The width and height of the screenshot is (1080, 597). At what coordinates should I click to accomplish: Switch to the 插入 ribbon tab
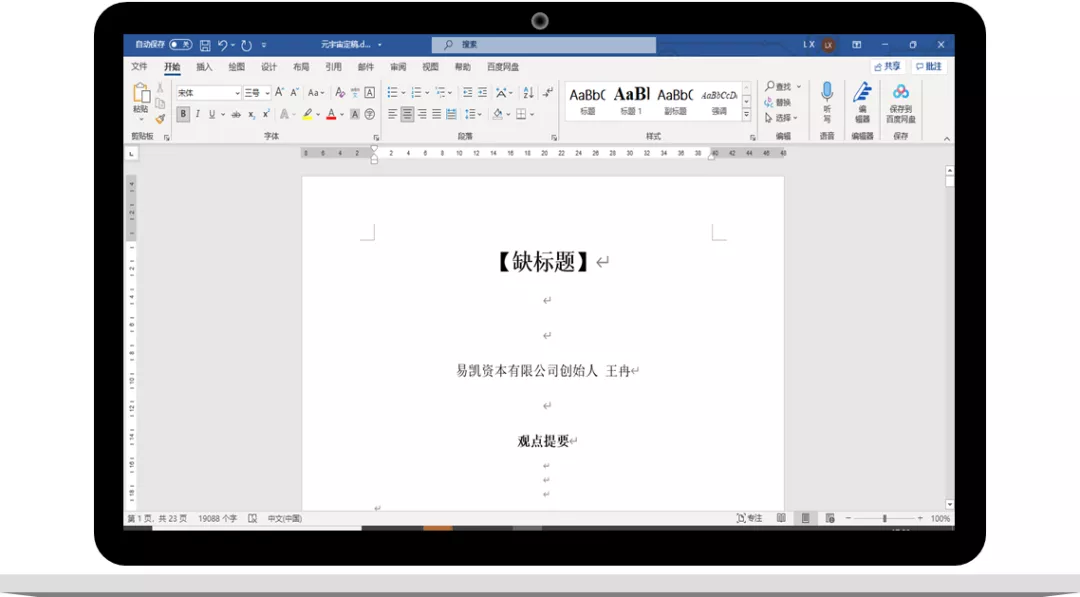point(204,67)
